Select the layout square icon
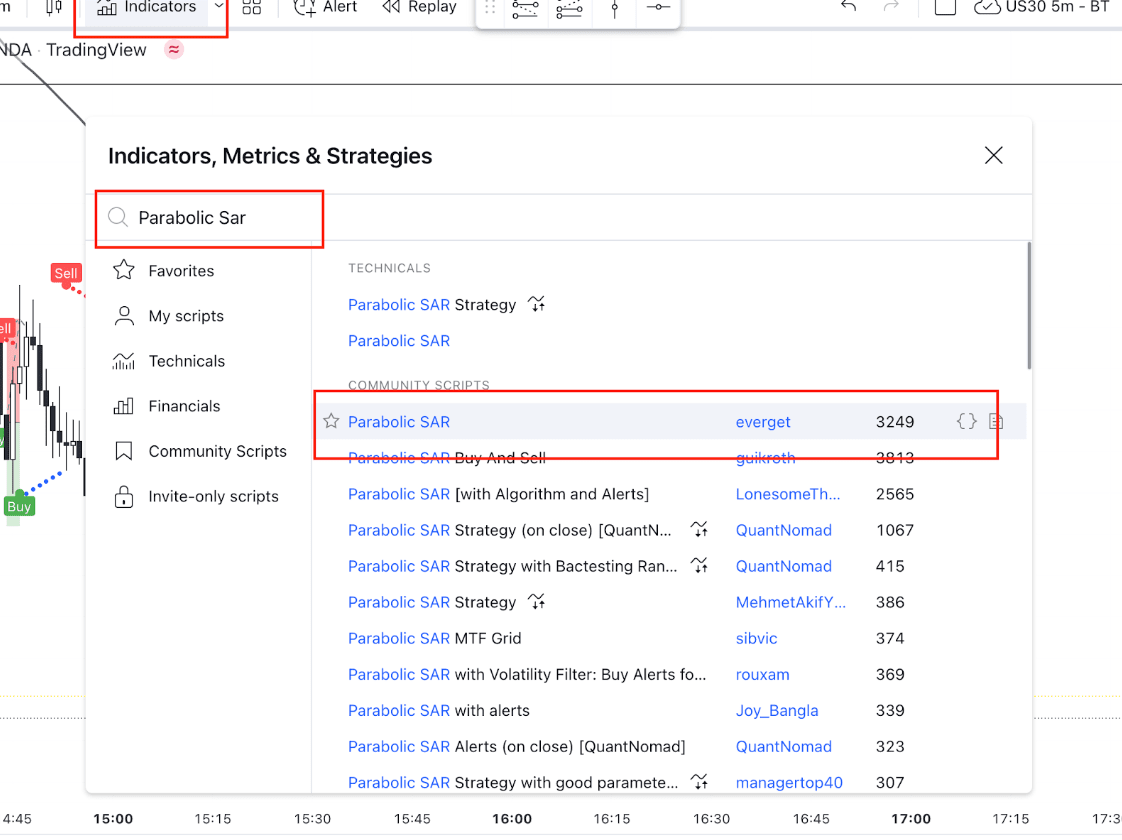 [x=945, y=7]
